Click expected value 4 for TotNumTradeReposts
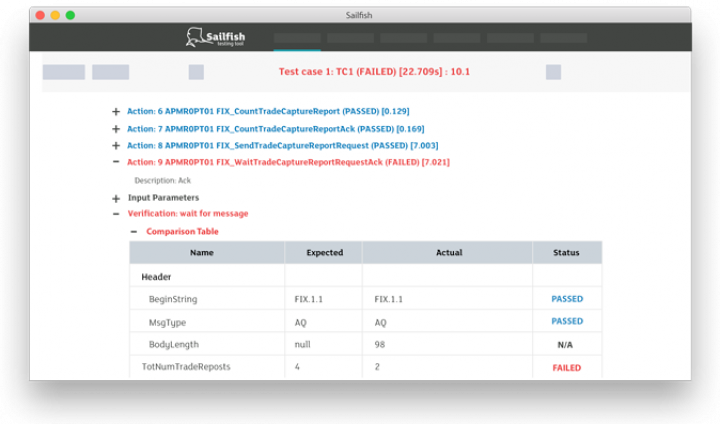 (297, 367)
